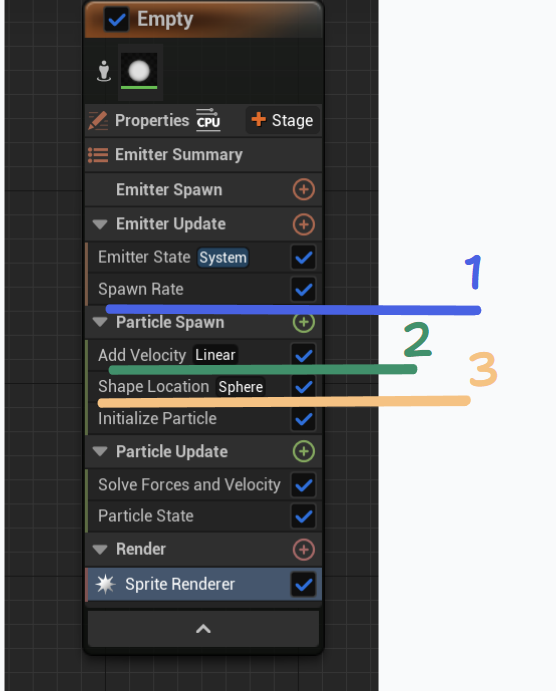Collapse the emitter with bottom chevron
The width and height of the screenshot is (556, 691).
click(203, 629)
